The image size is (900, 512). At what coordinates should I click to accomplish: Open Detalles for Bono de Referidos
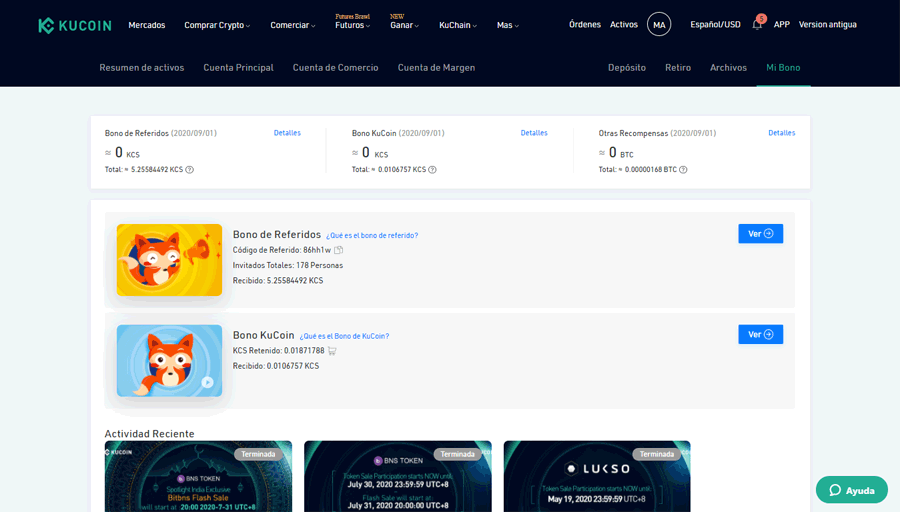[287, 133]
